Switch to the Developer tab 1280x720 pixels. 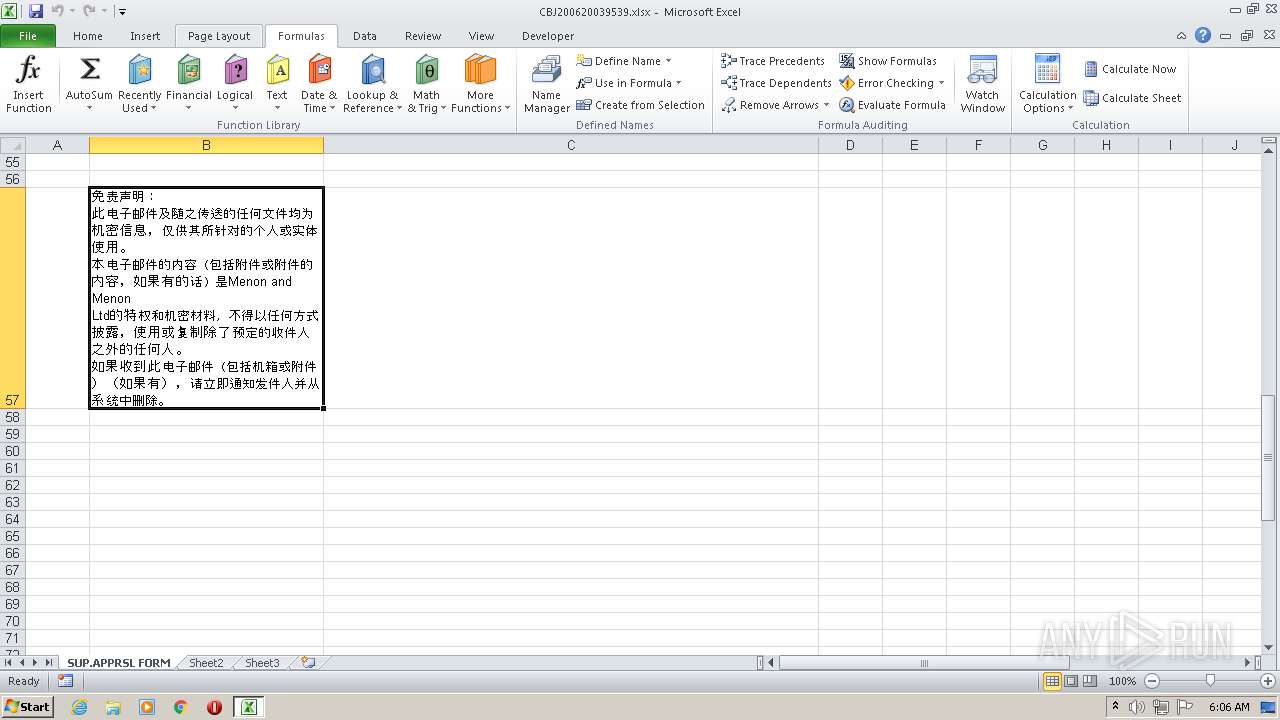[x=548, y=36]
